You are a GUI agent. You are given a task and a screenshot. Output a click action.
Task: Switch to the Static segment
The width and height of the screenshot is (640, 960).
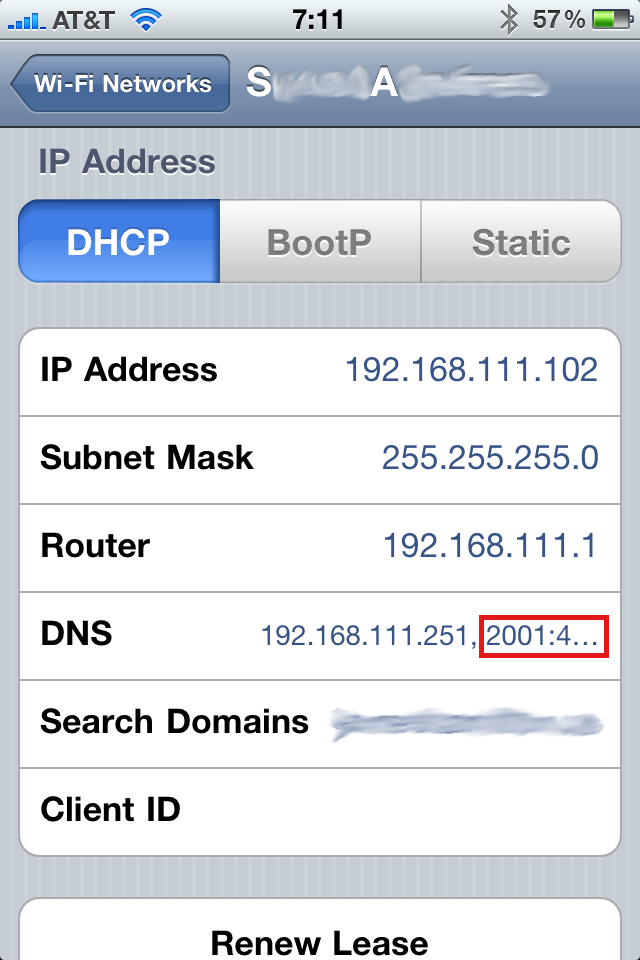coord(521,241)
